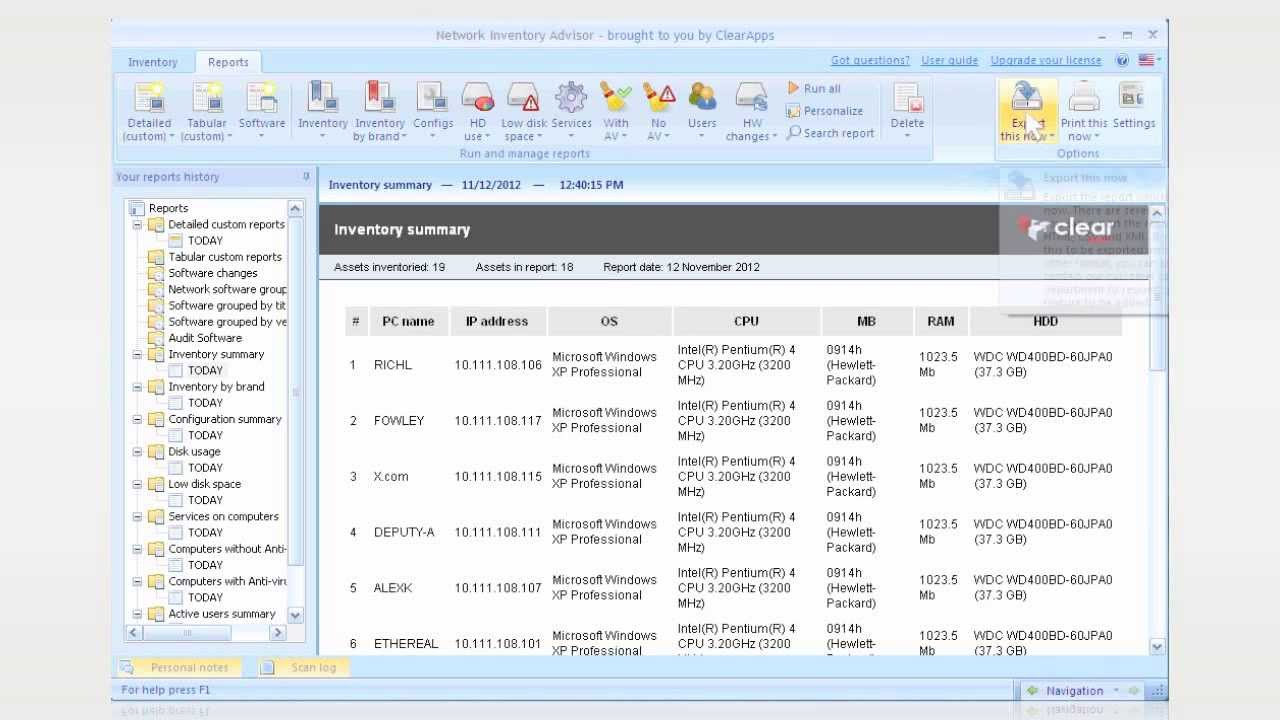Open Detailed (custom) report icon

point(149,98)
